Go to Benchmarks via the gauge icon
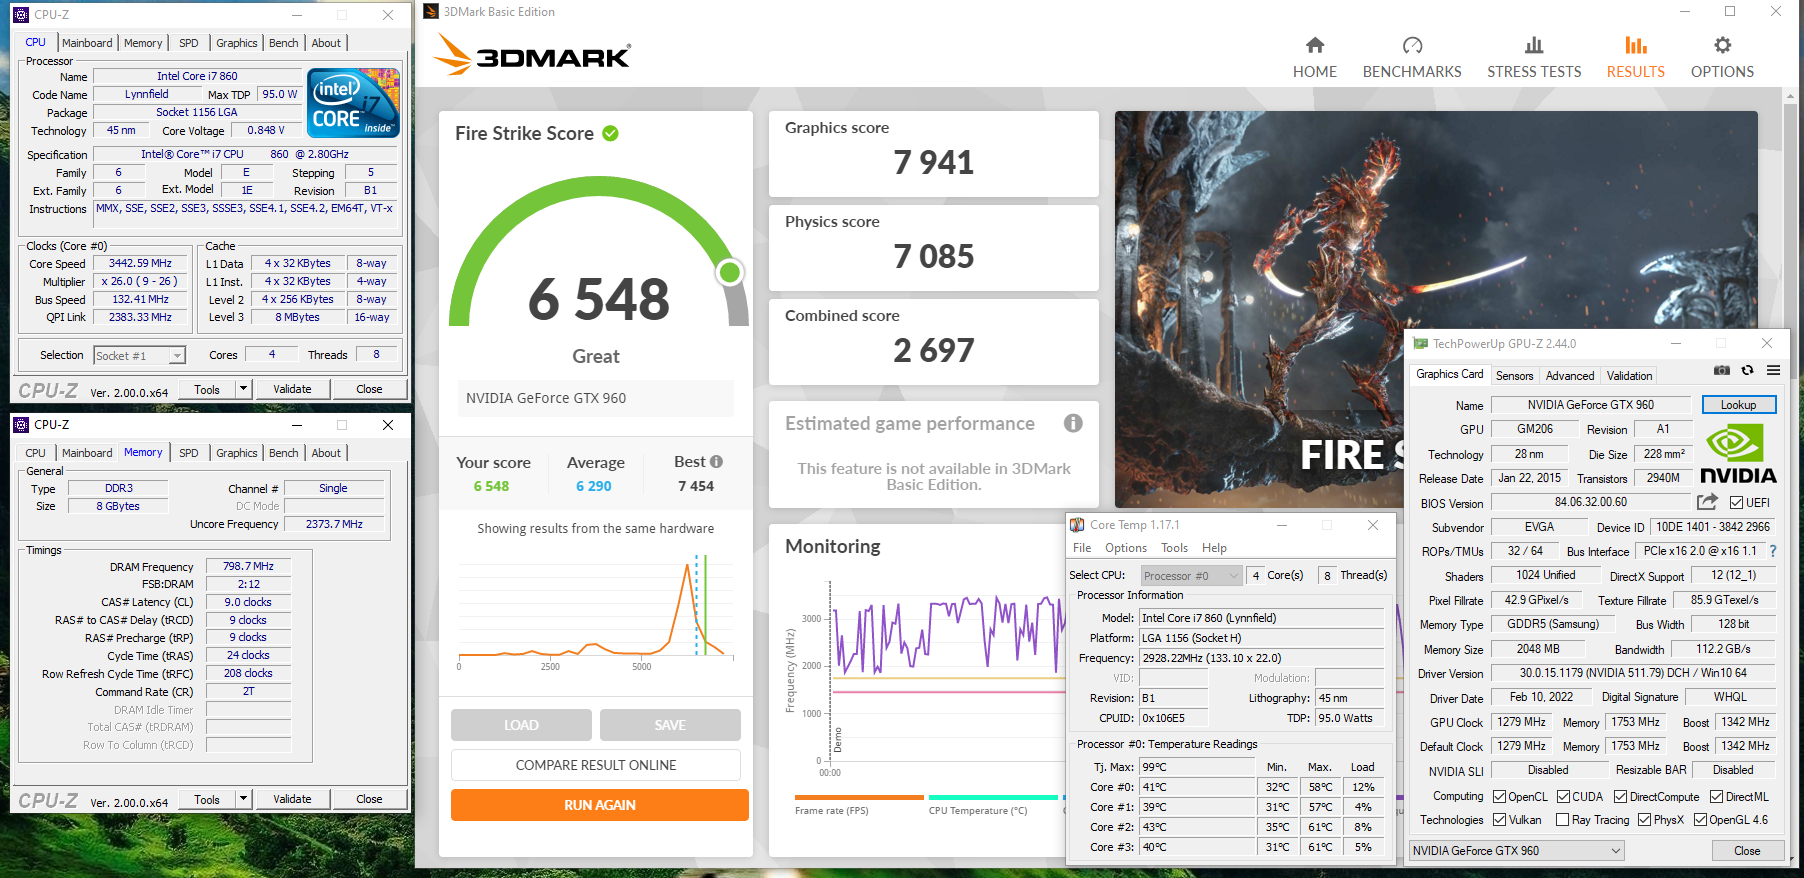1804x878 pixels. click(x=1411, y=46)
